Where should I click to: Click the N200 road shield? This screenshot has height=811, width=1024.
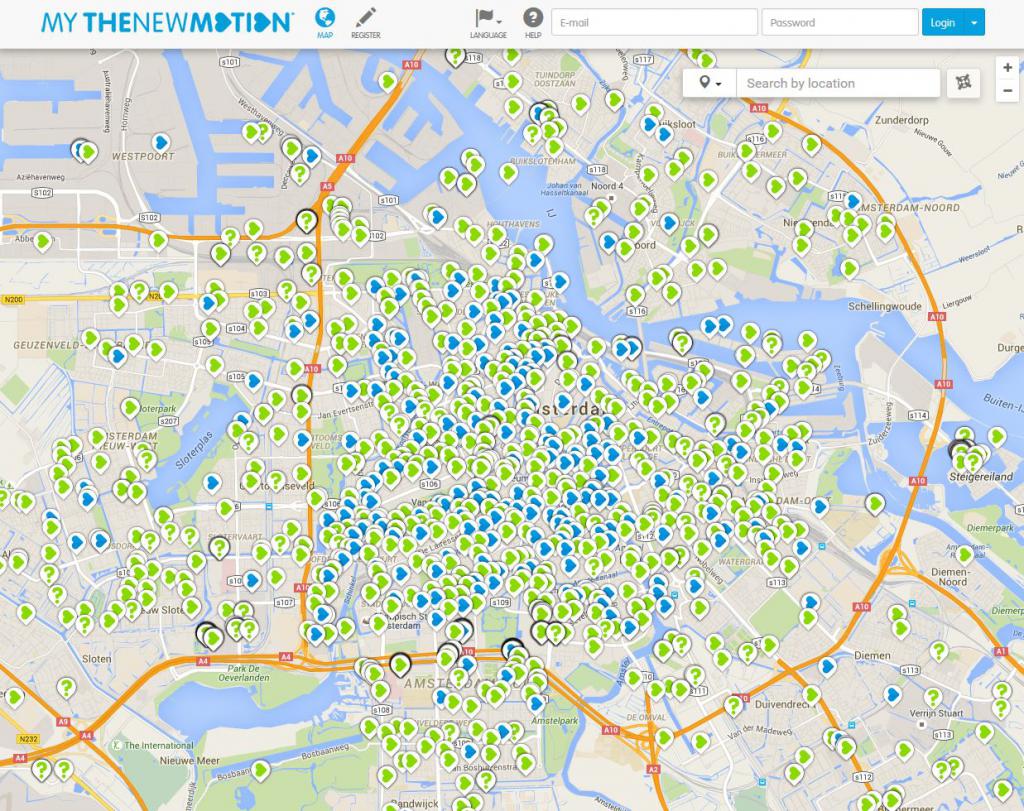[13, 300]
